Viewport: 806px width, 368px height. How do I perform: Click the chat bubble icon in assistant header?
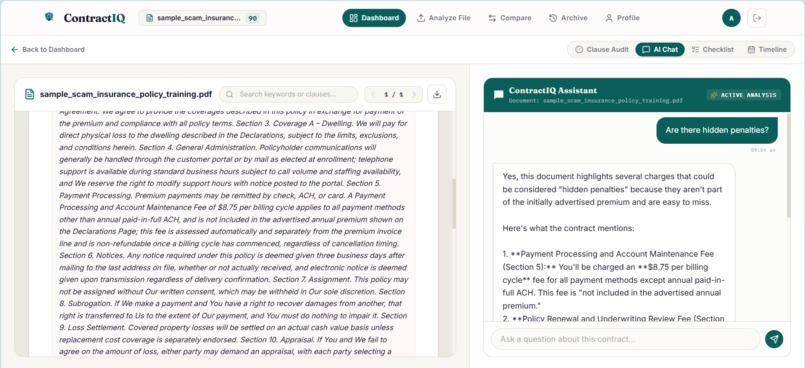click(499, 95)
